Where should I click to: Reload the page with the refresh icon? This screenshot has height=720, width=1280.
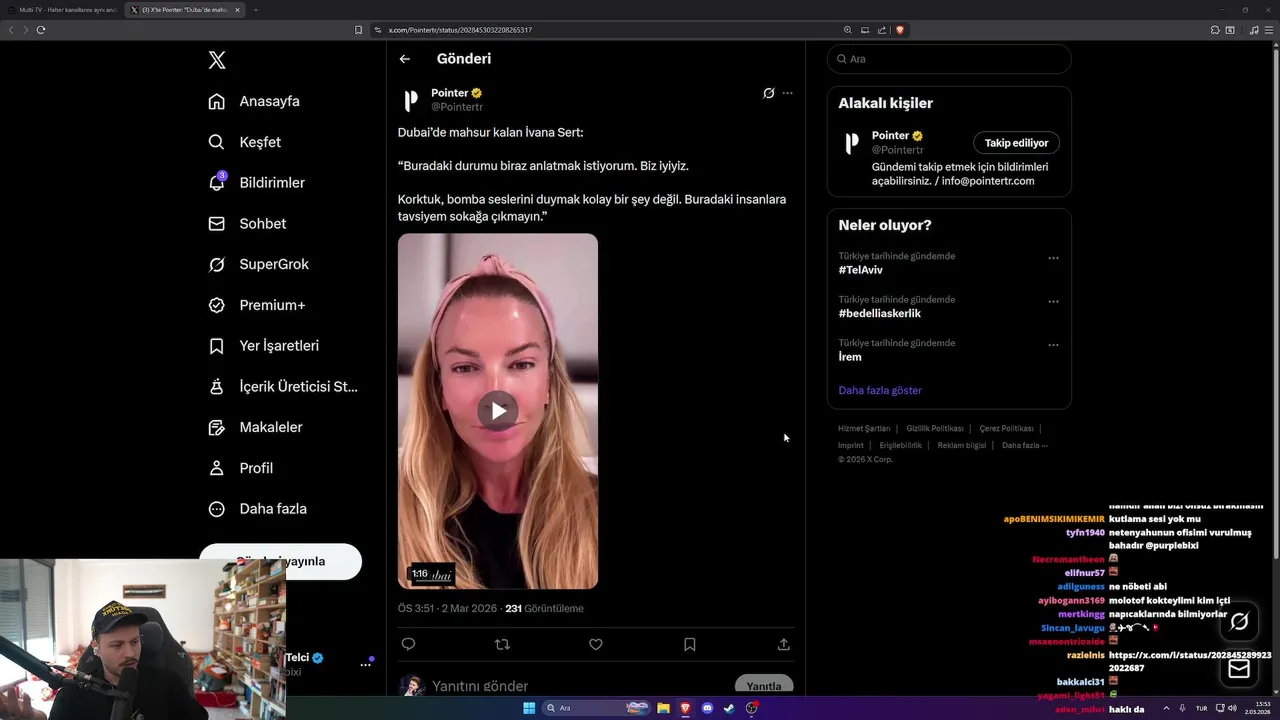point(41,30)
